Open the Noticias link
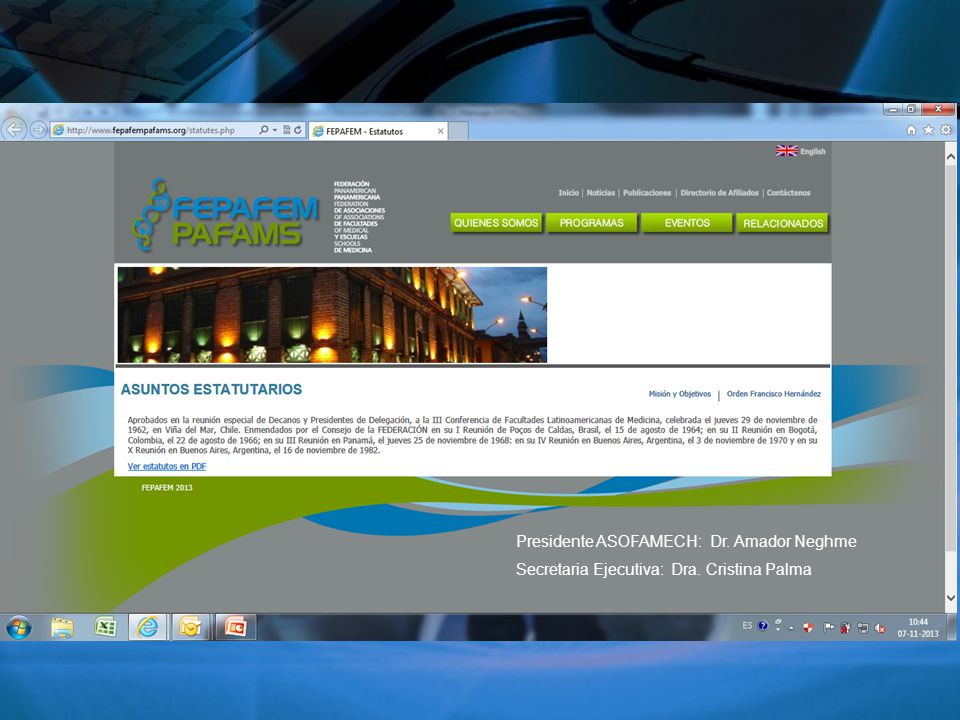This screenshot has width=960, height=720. 601,193
